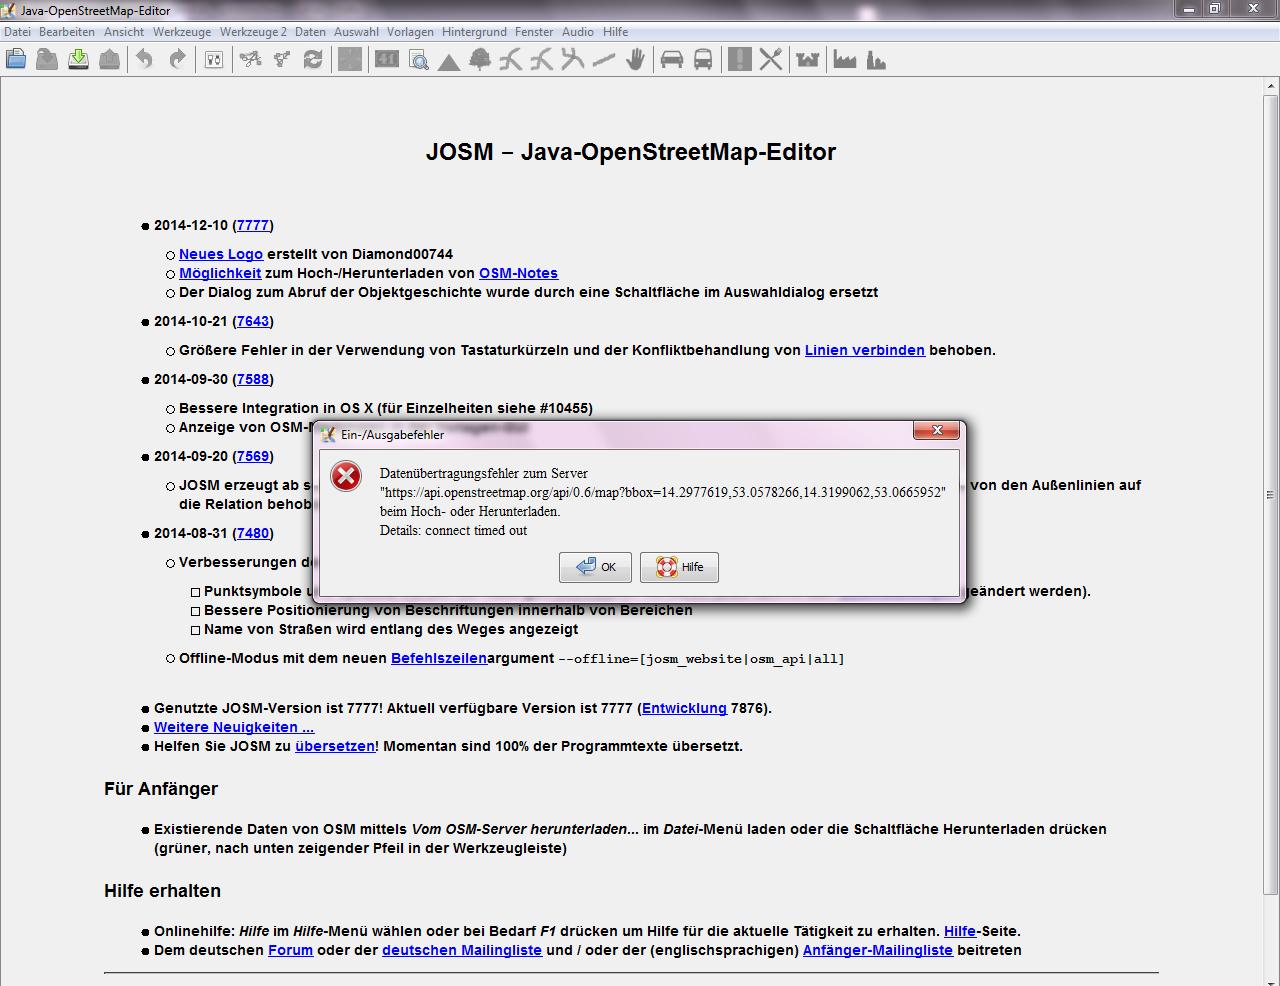Open the Daten menu
1280x986 pixels.
310,32
